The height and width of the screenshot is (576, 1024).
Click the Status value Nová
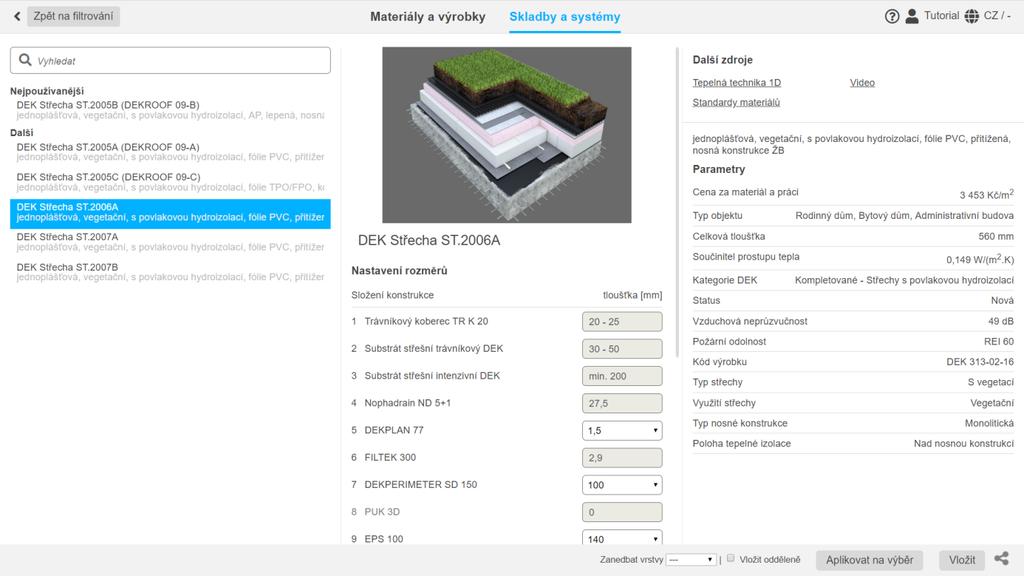pyautogui.click(x=1002, y=300)
